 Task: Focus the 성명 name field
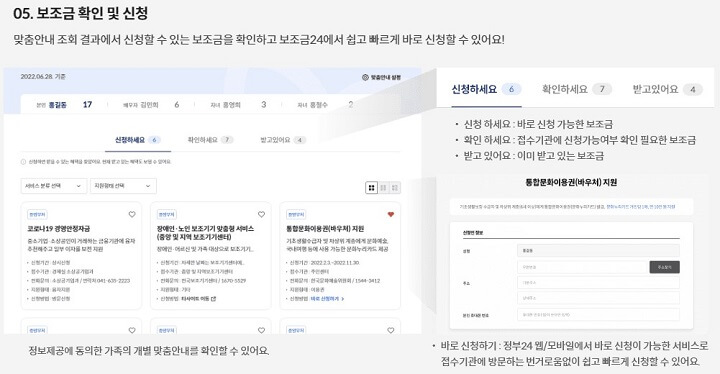coord(598,251)
